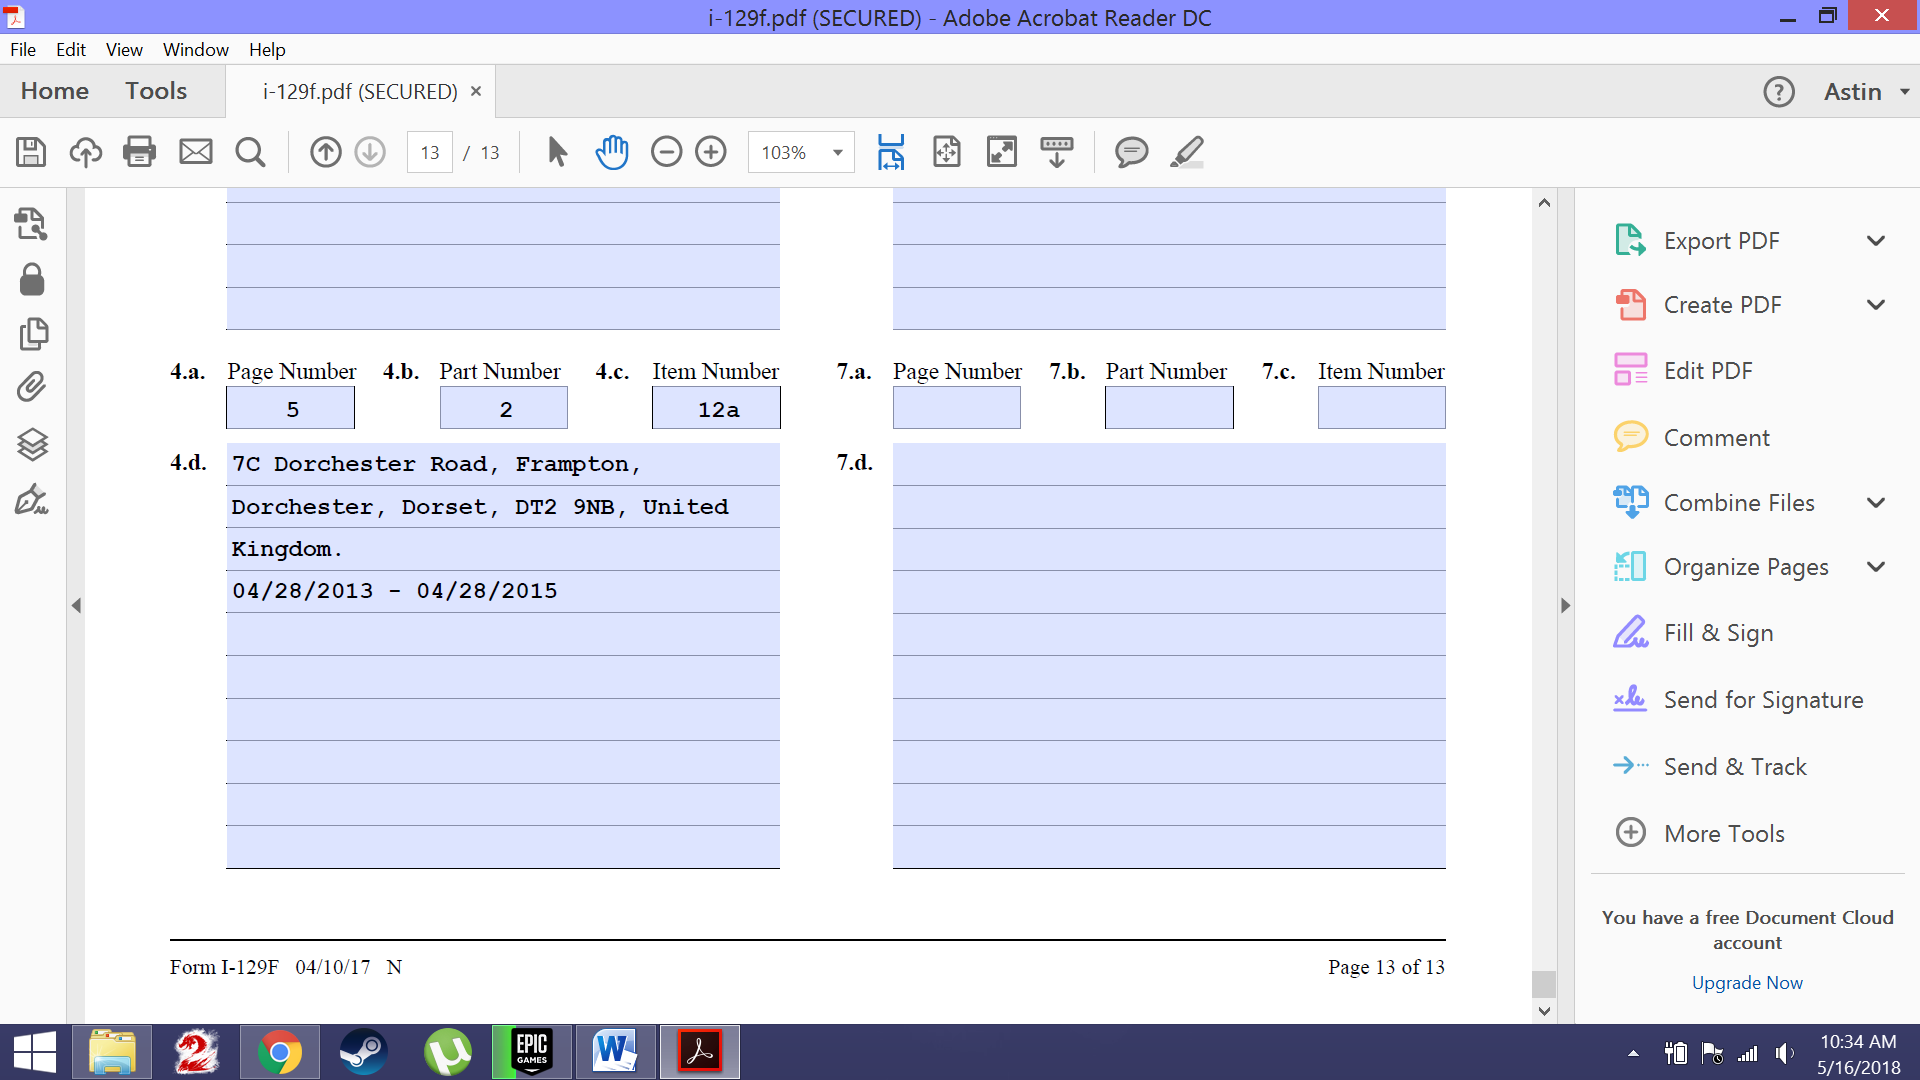The image size is (1920, 1080).
Task: Select the Hand pan tool
Action: point(611,152)
